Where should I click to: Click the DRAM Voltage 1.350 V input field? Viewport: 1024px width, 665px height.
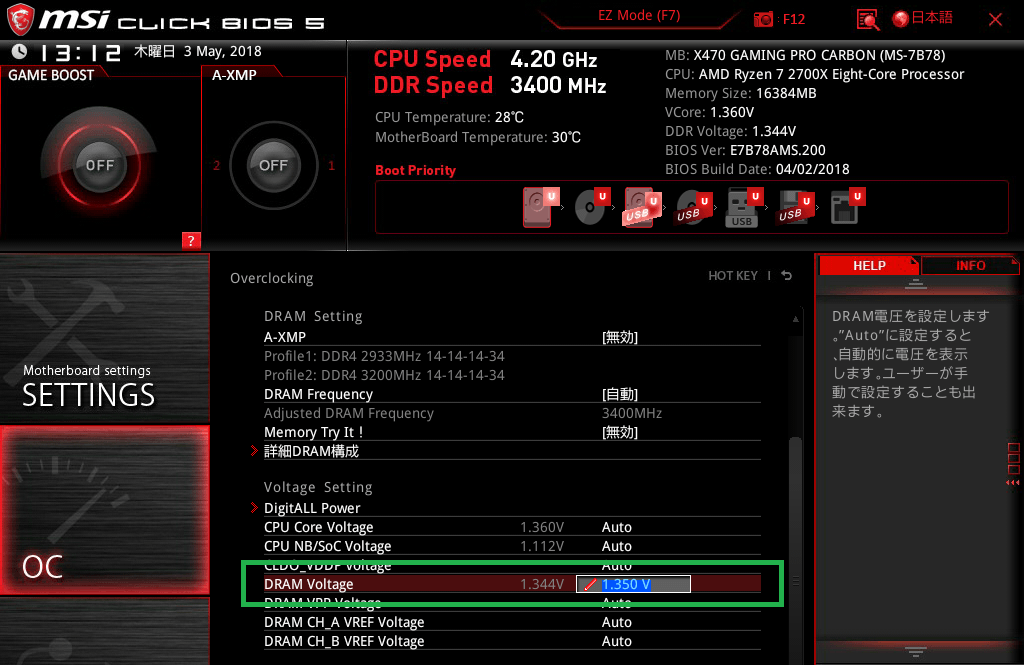[633, 584]
